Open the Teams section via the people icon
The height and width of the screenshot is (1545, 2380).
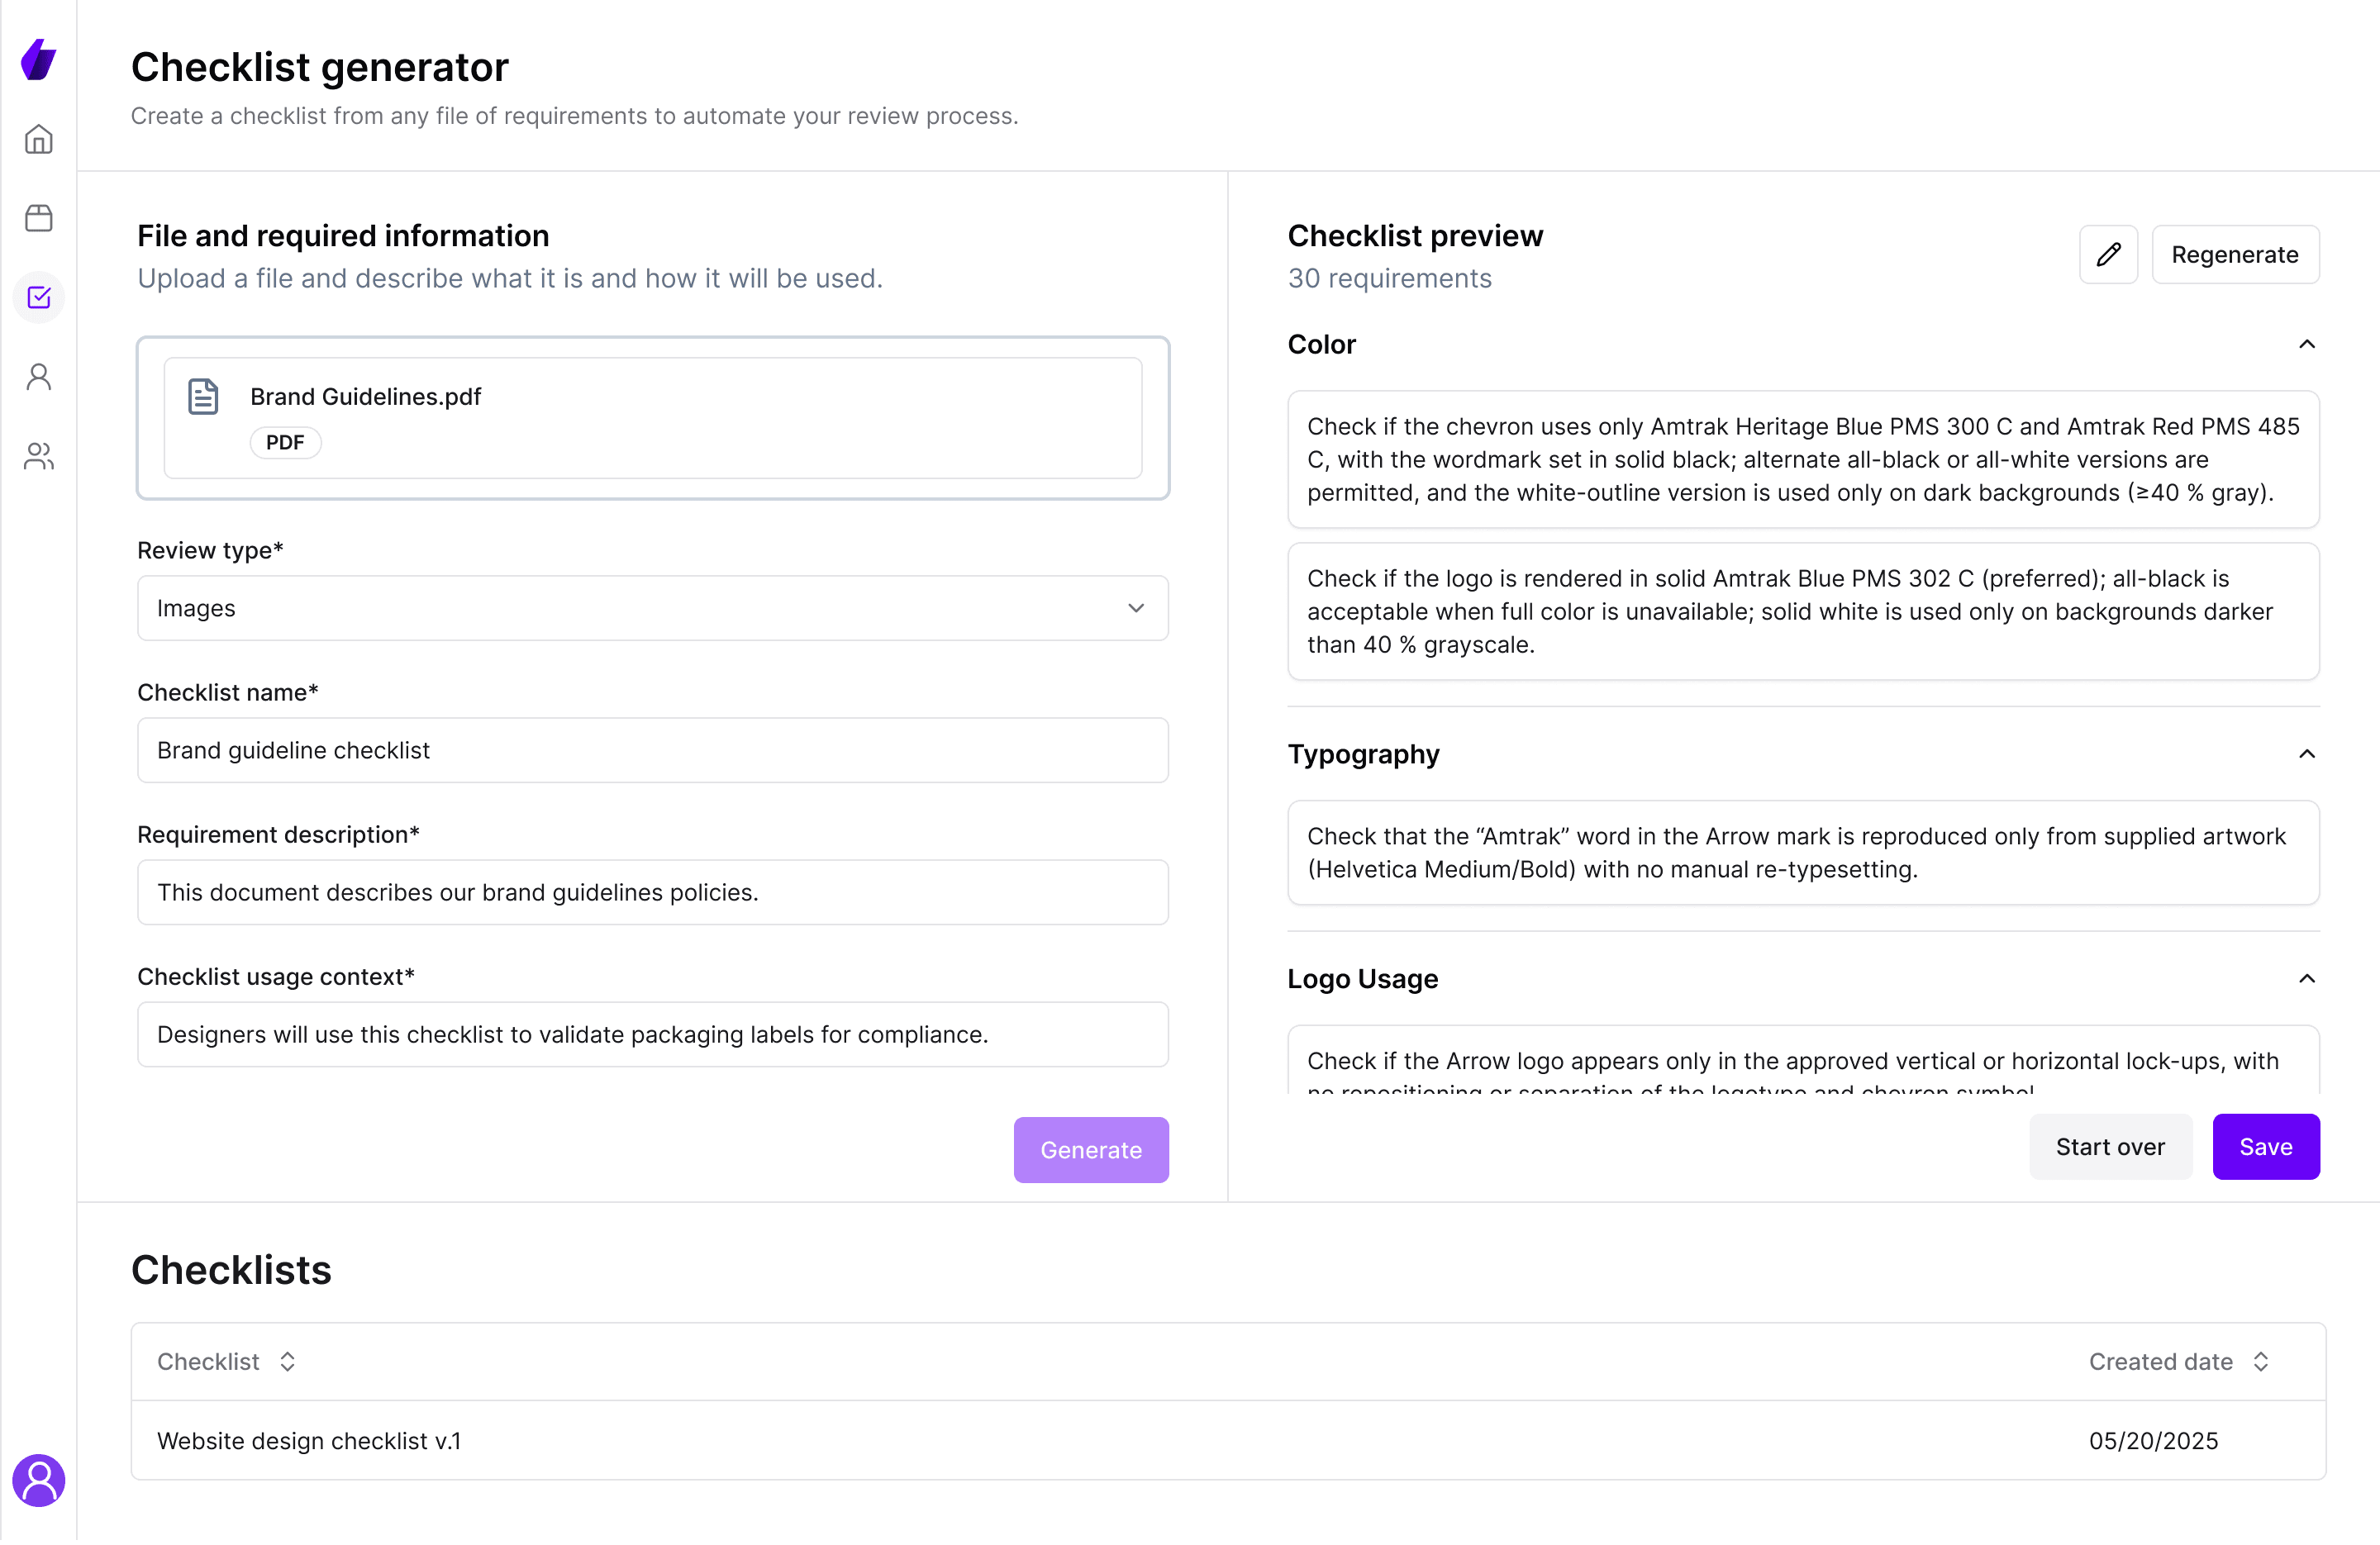(38, 456)
